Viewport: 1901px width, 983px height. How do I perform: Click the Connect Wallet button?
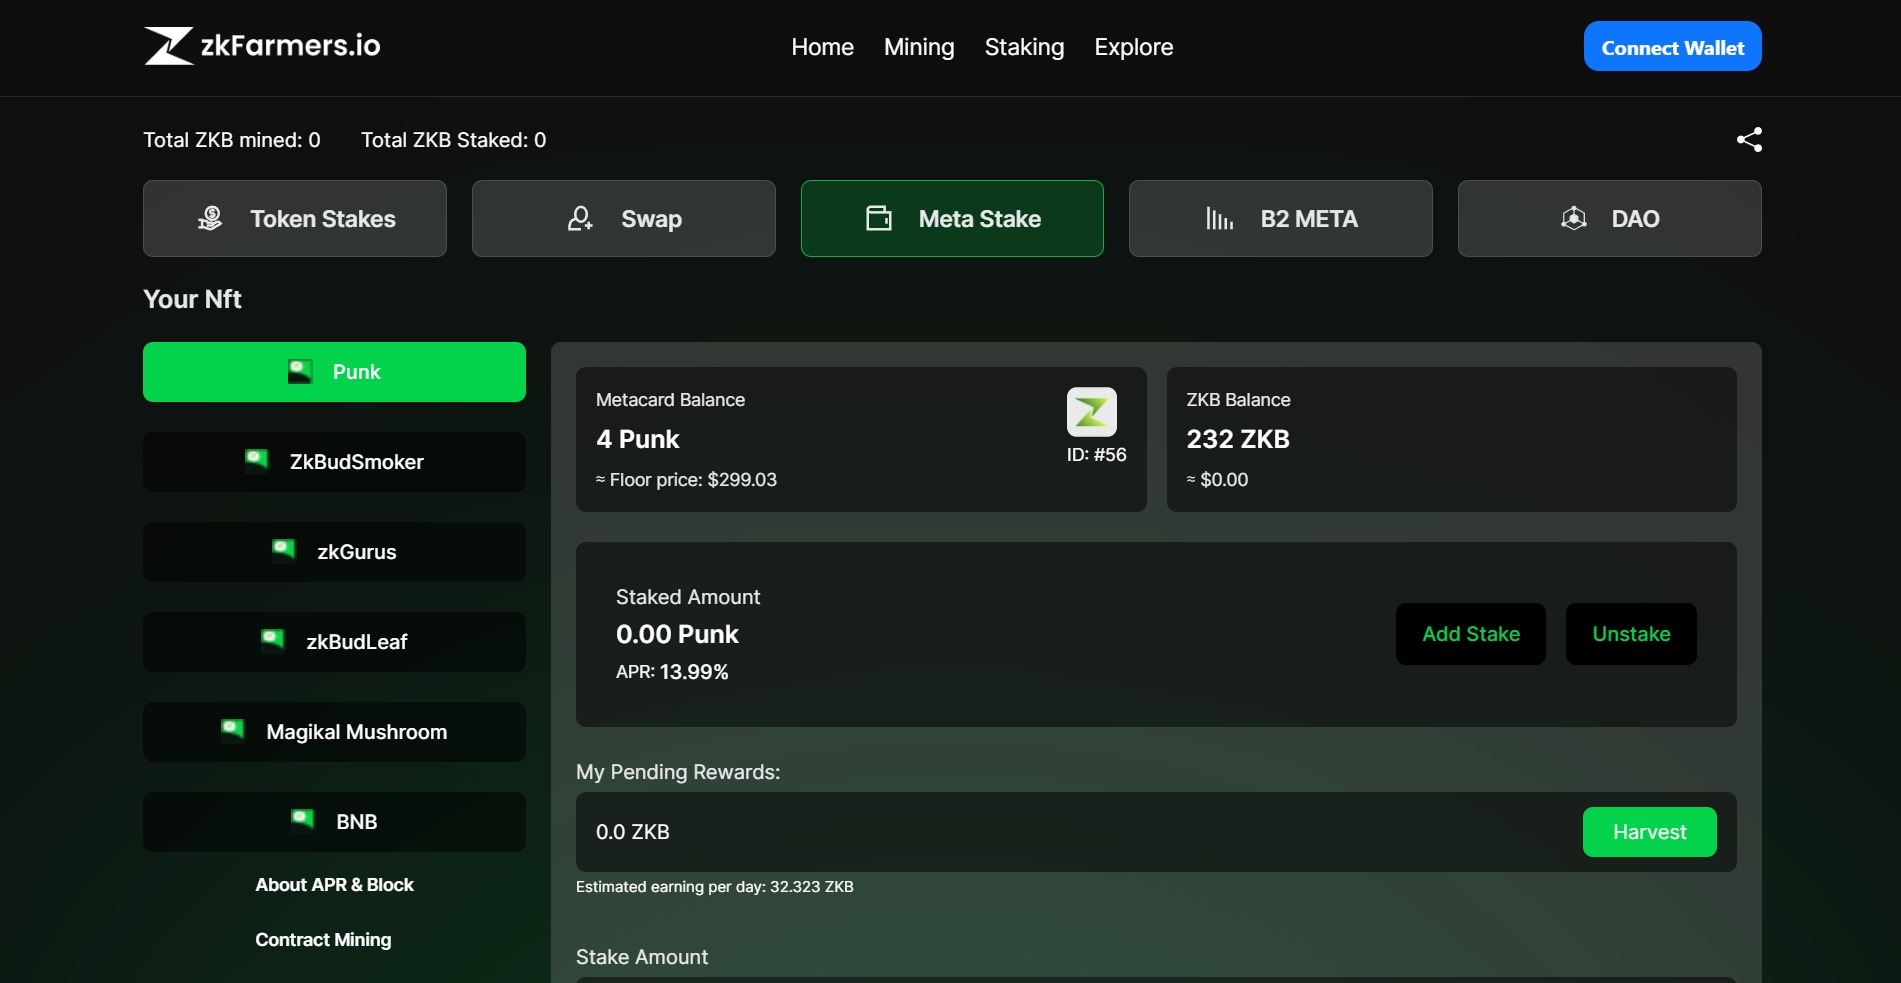[x=1672, y=46]
